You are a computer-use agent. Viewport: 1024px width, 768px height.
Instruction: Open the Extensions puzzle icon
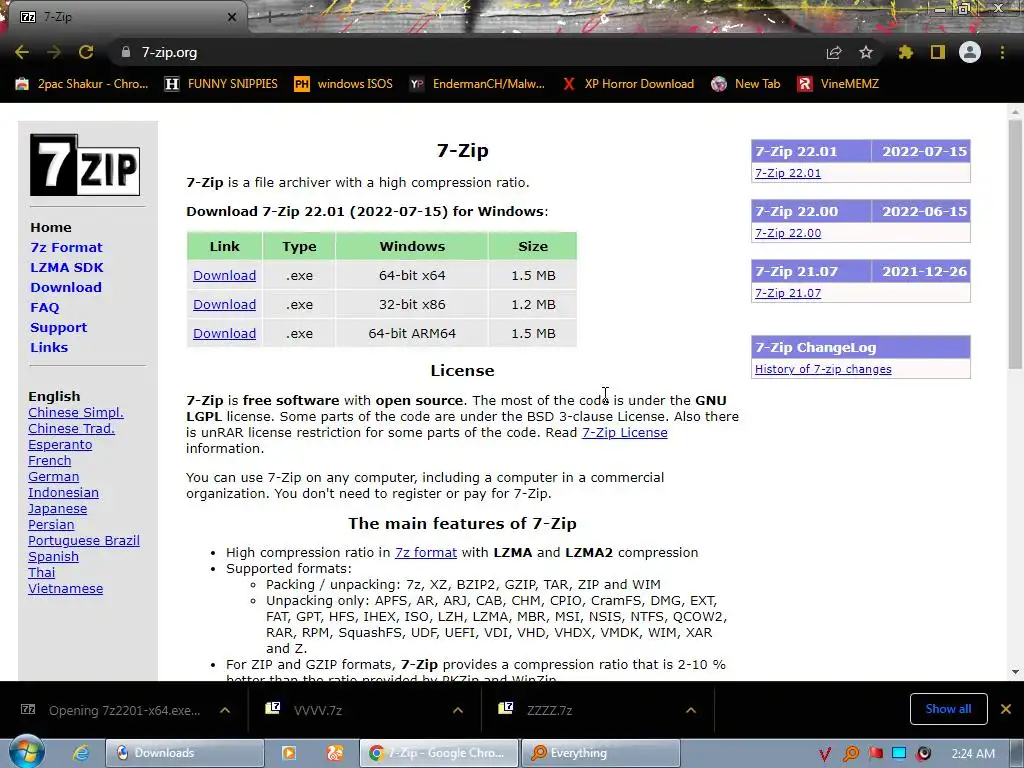(x=905, y=52)
